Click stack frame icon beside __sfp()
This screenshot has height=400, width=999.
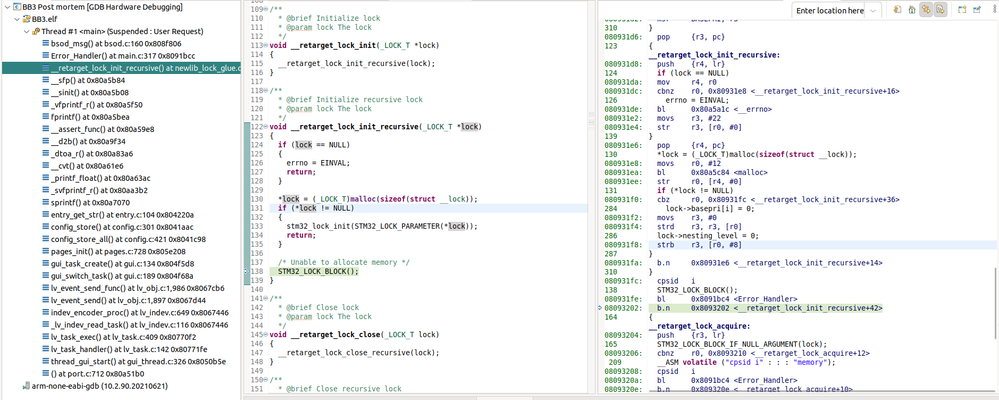click(x=46, y=80)
